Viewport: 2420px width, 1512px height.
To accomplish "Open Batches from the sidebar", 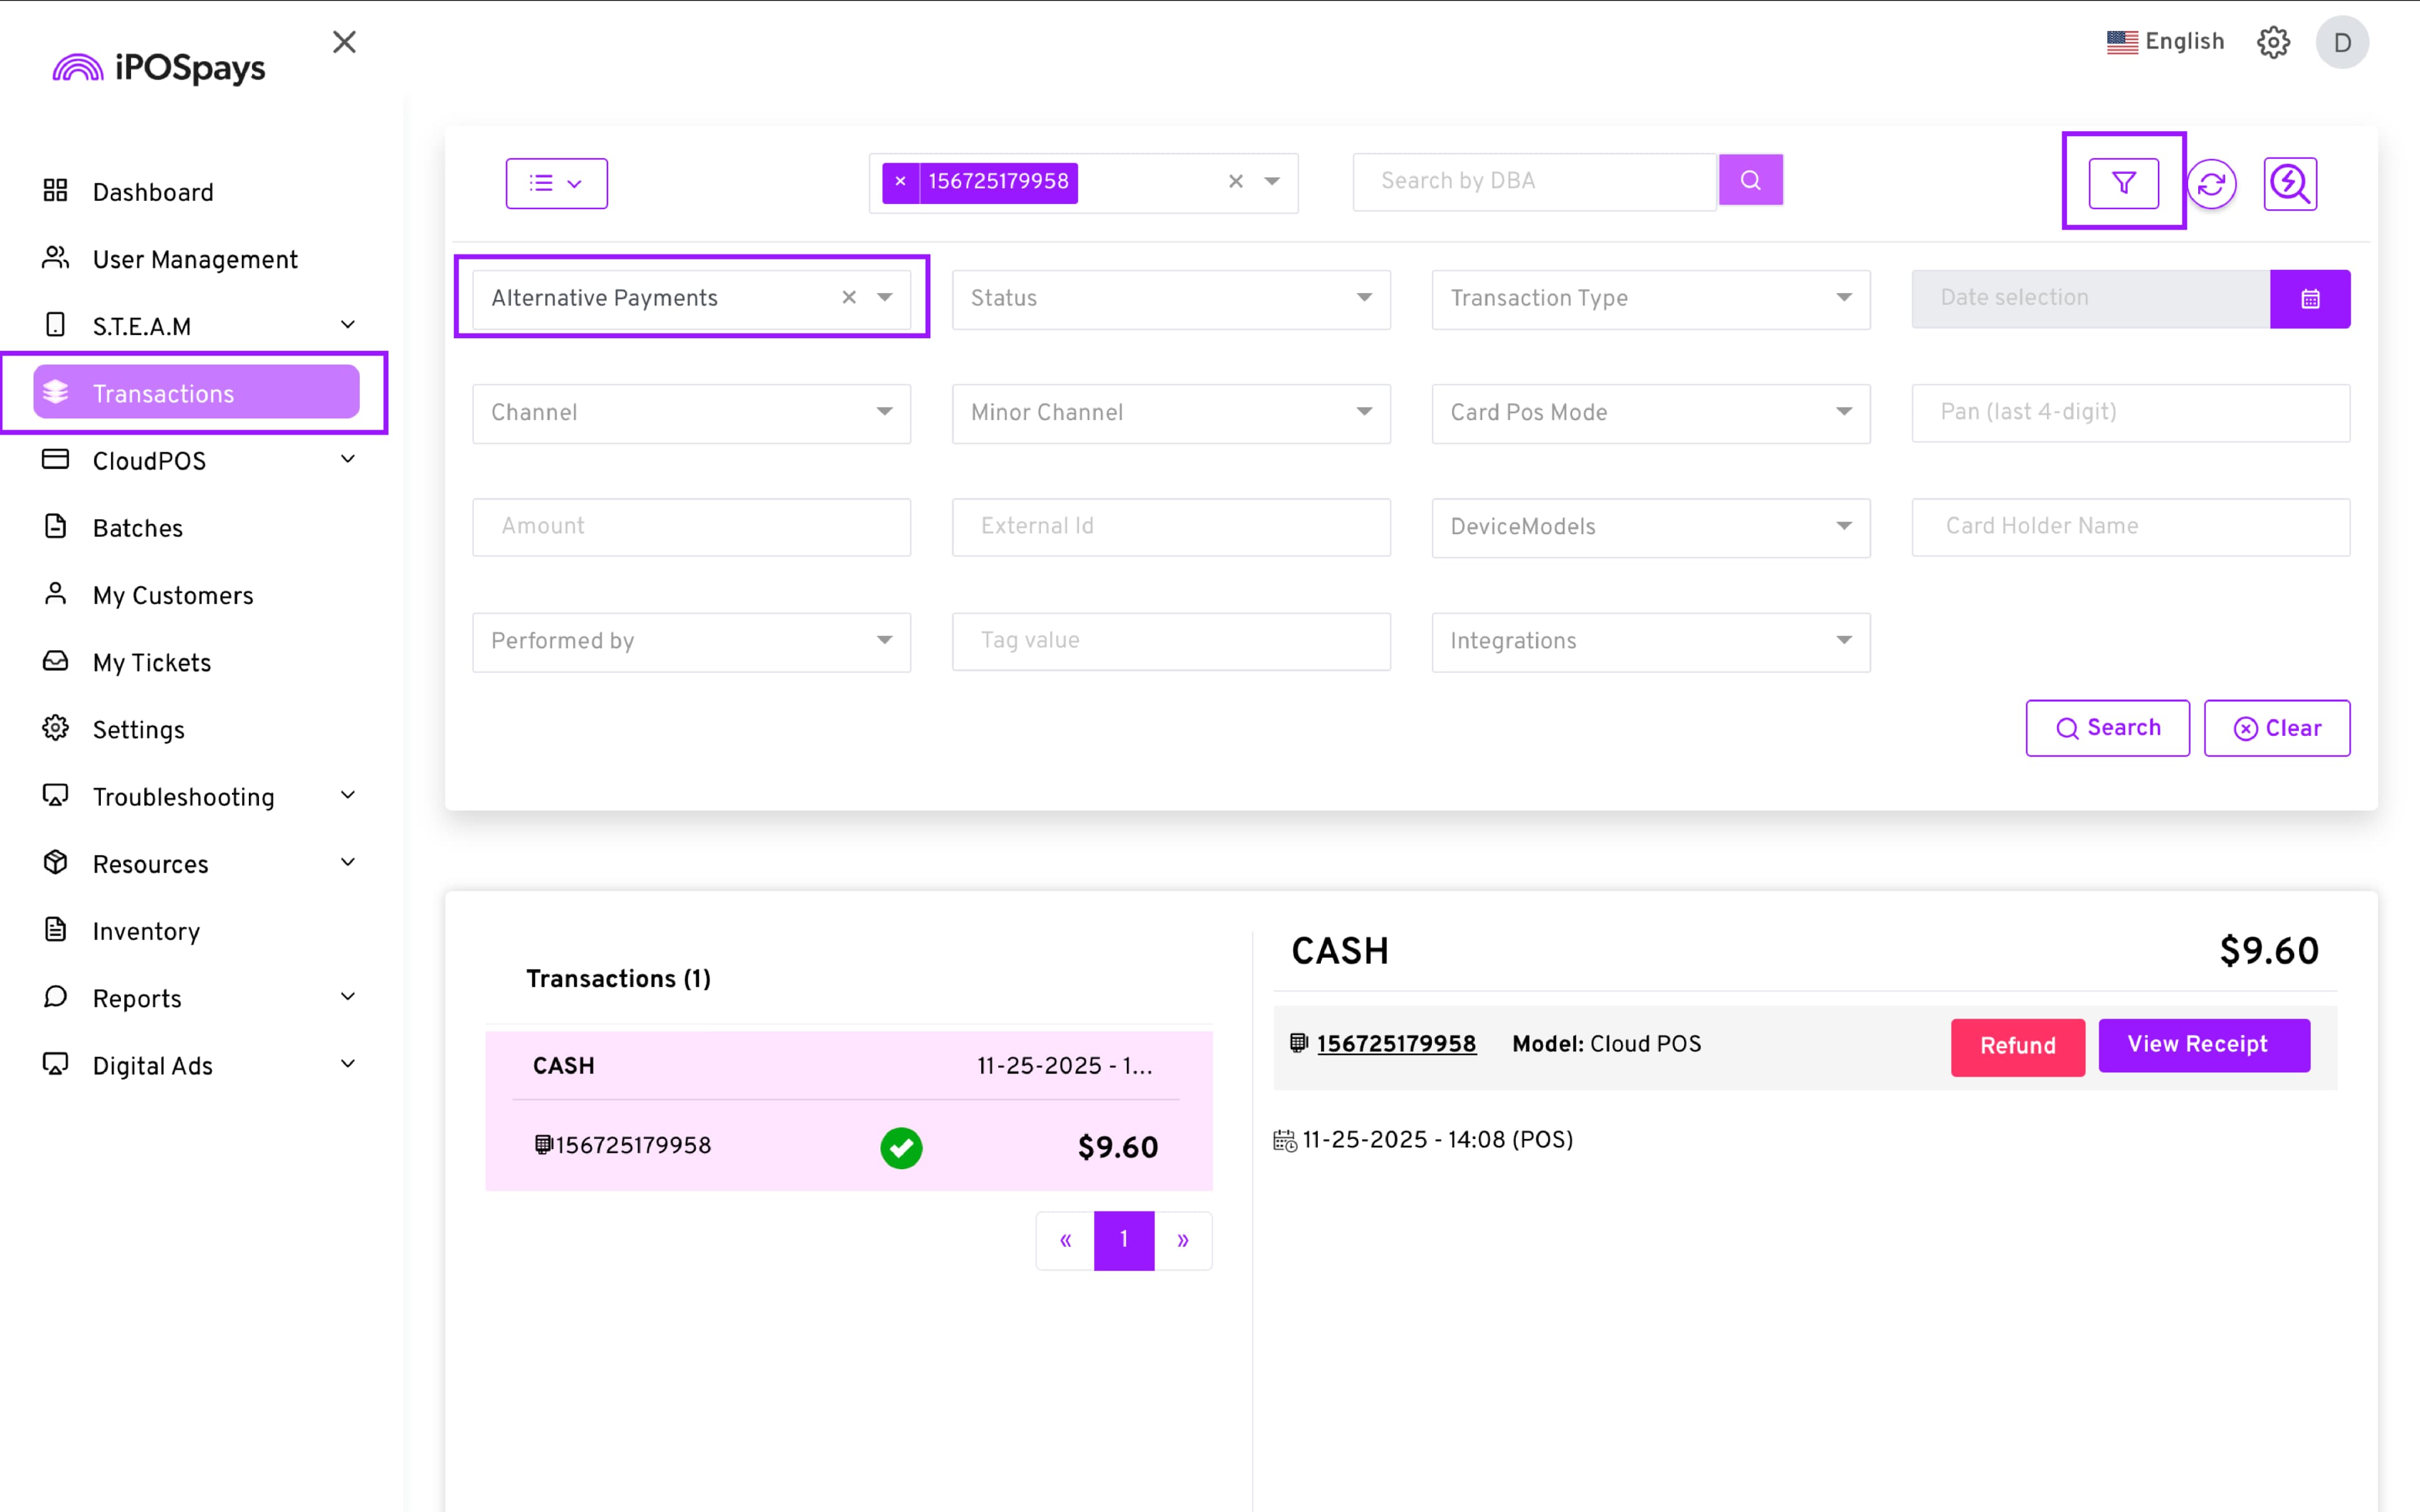I will (138, 528).
